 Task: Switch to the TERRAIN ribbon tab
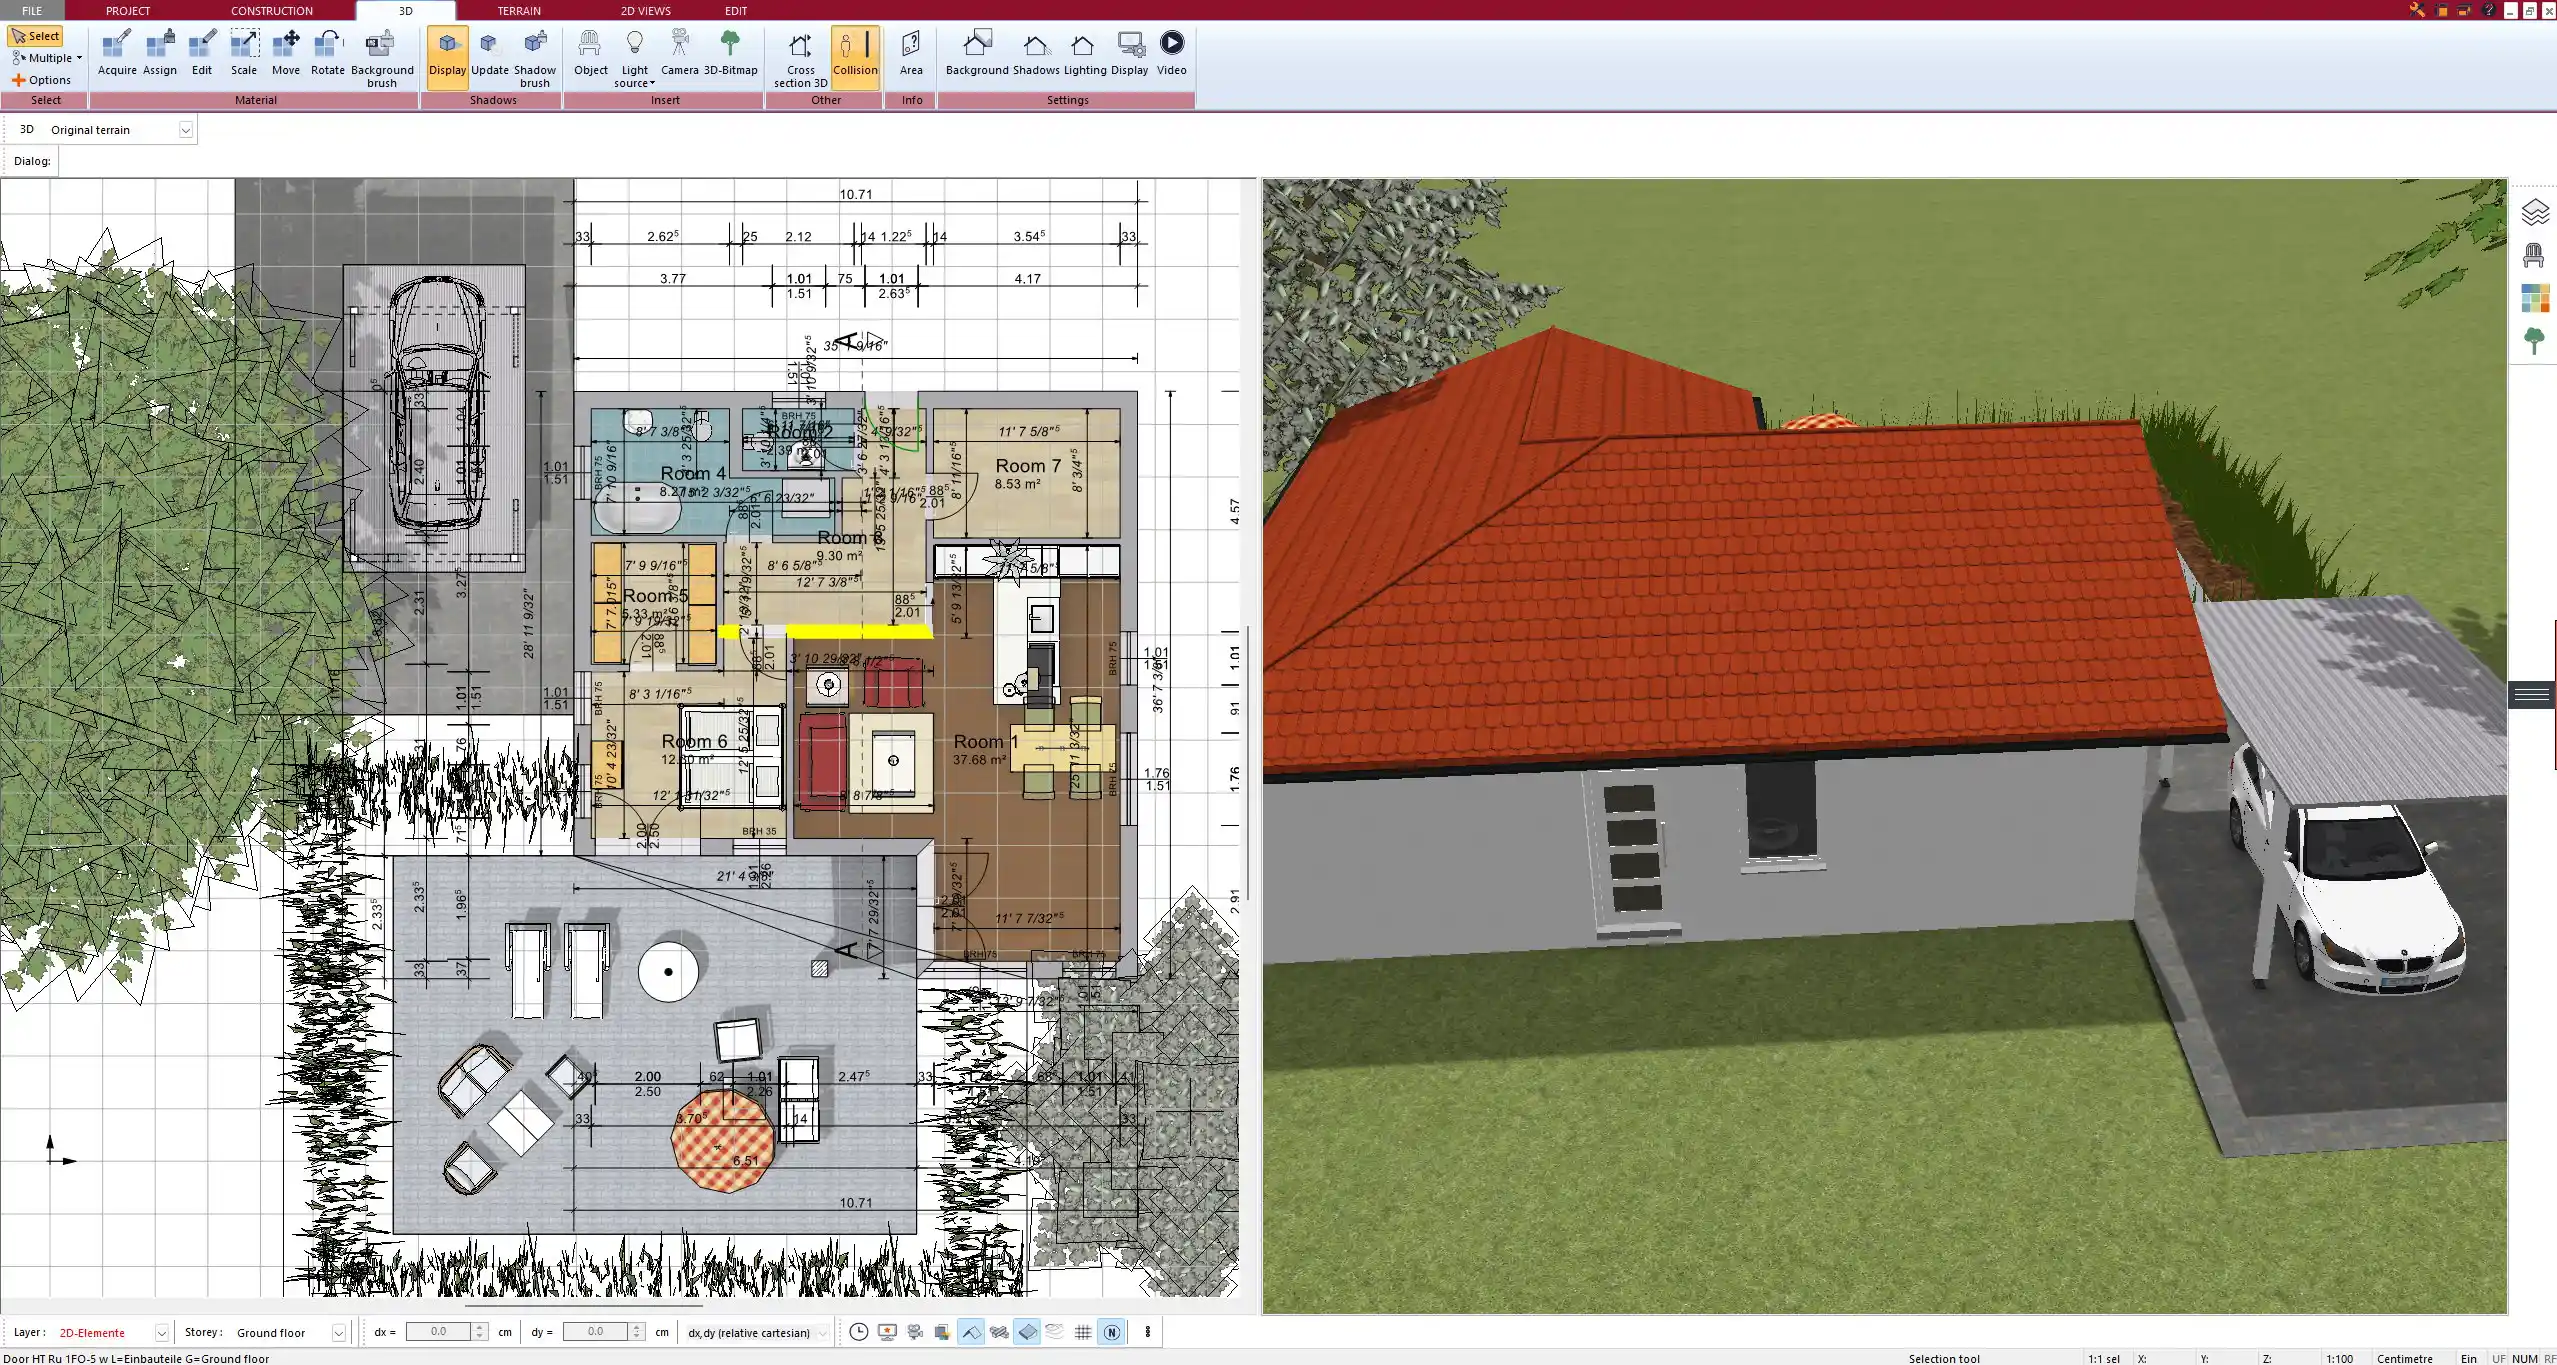[518, 11]
